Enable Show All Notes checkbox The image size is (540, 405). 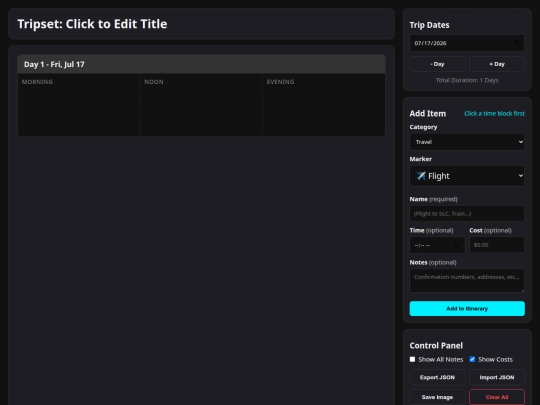pyautogui.click(x=412, y=359)
